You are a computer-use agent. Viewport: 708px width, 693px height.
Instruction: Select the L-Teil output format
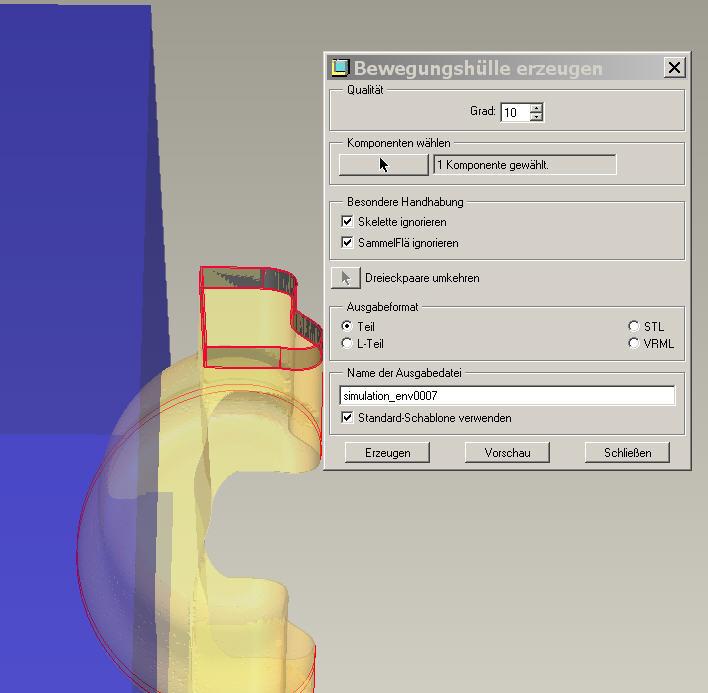[x=347, y=343]
